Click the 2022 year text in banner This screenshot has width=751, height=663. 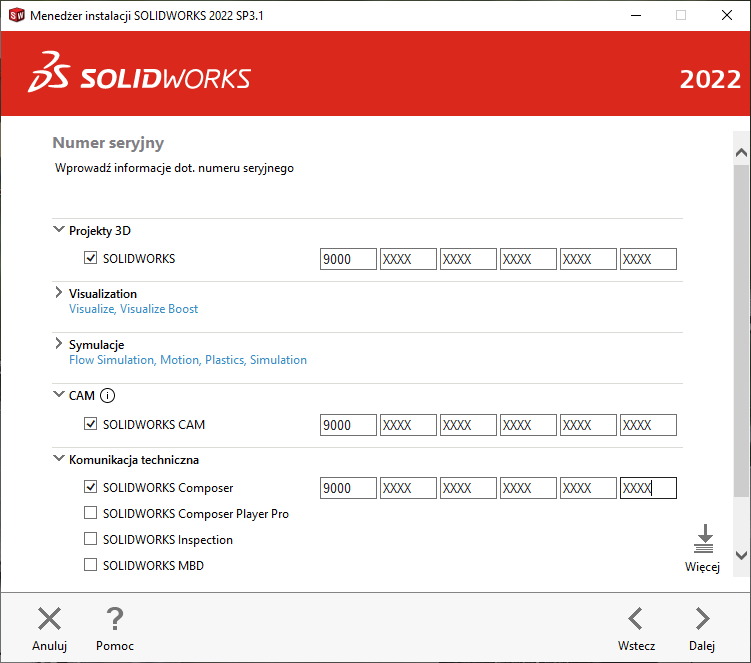[710, 79]
